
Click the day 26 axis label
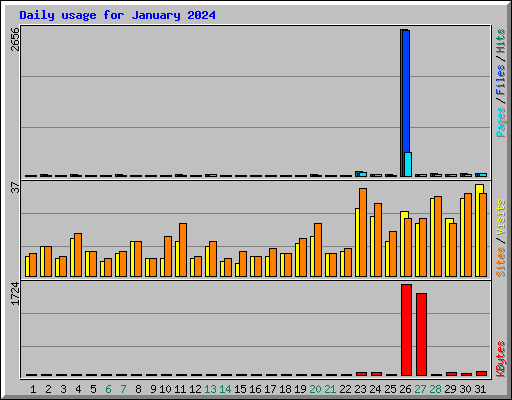point(405,389)
